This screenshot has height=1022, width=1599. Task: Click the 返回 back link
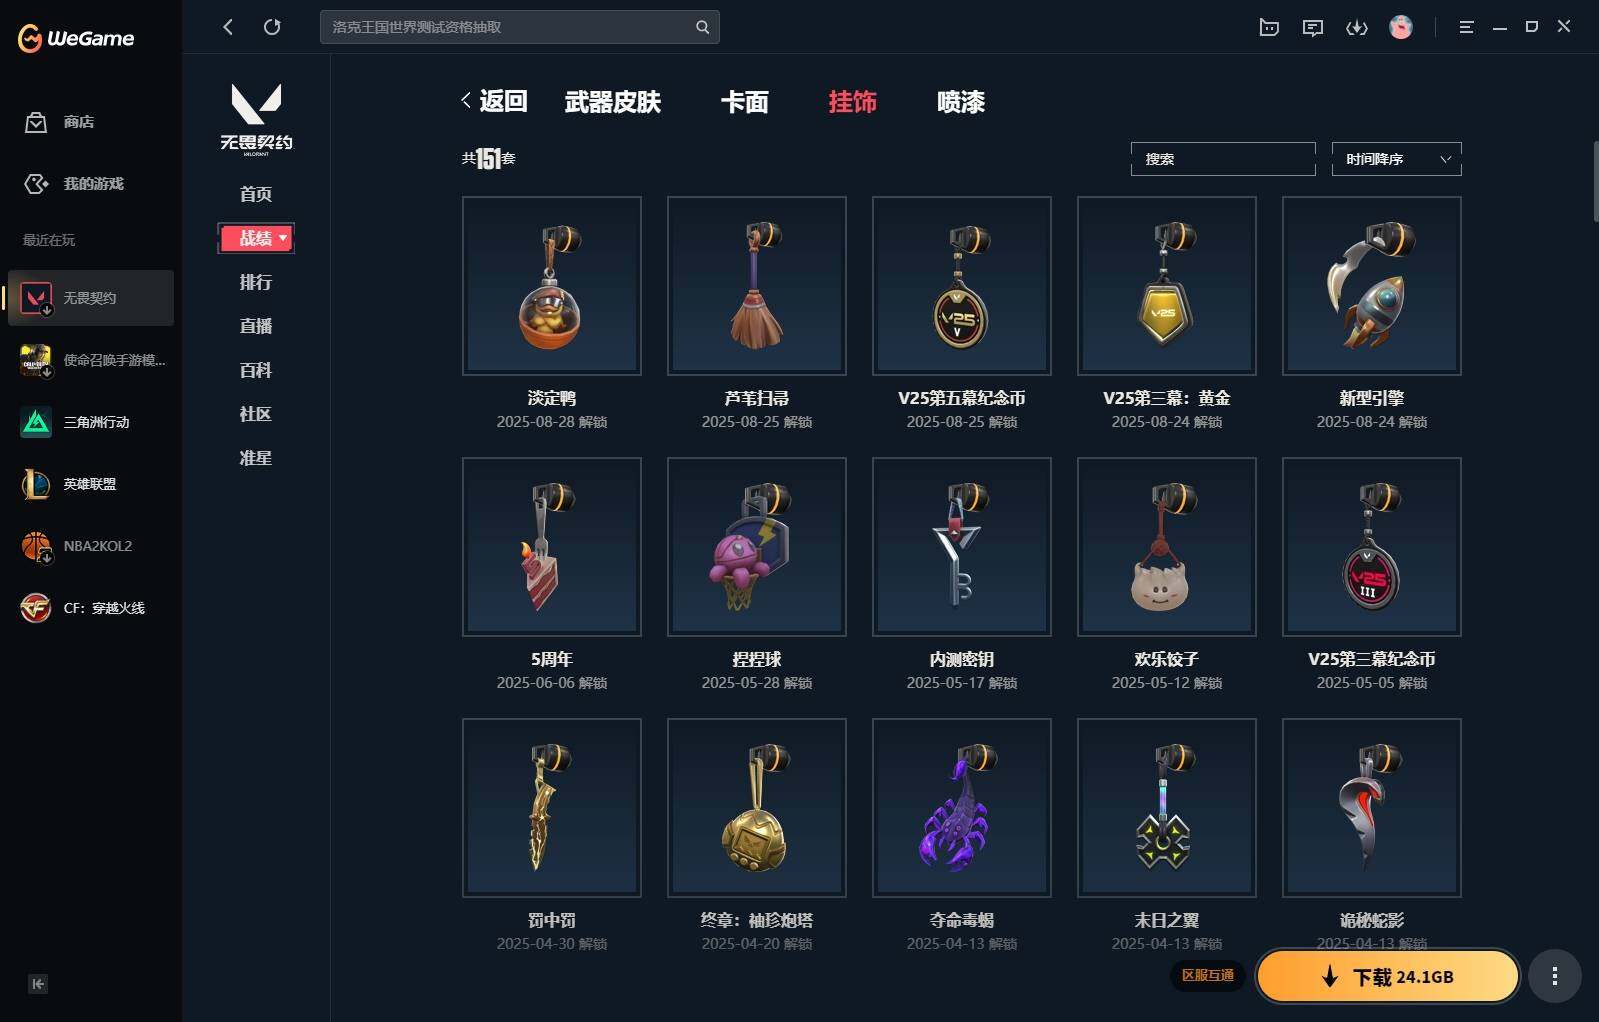point(494,101)
